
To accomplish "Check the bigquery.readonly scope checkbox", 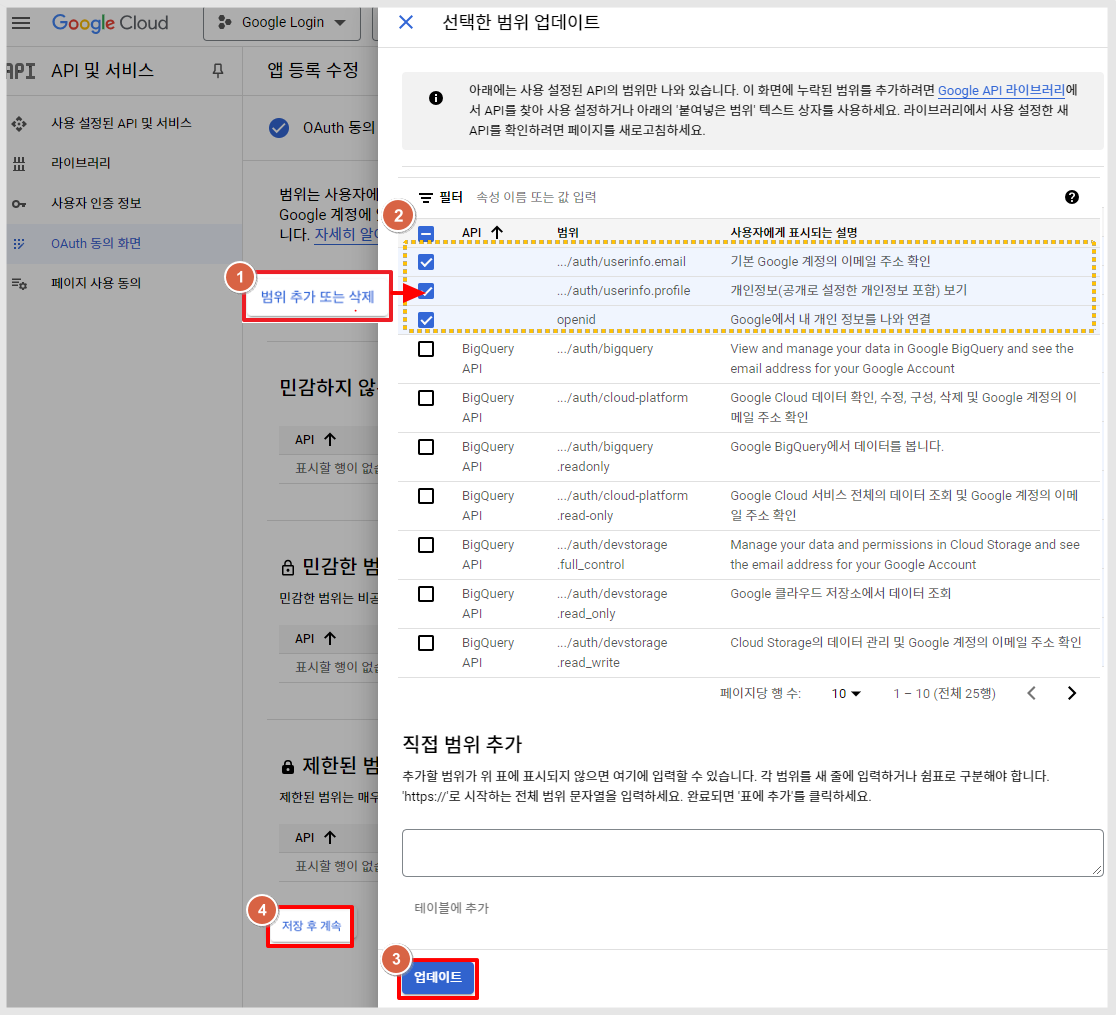I will click(426, 447).
